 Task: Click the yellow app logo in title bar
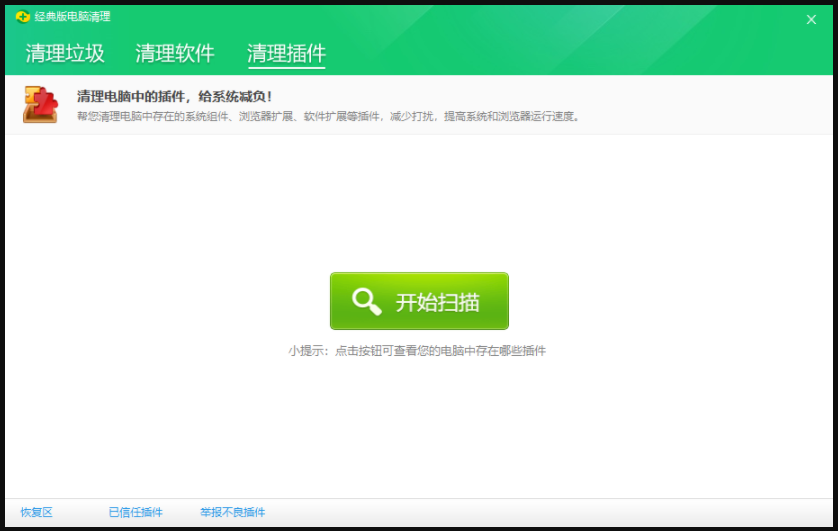point(22,17)
